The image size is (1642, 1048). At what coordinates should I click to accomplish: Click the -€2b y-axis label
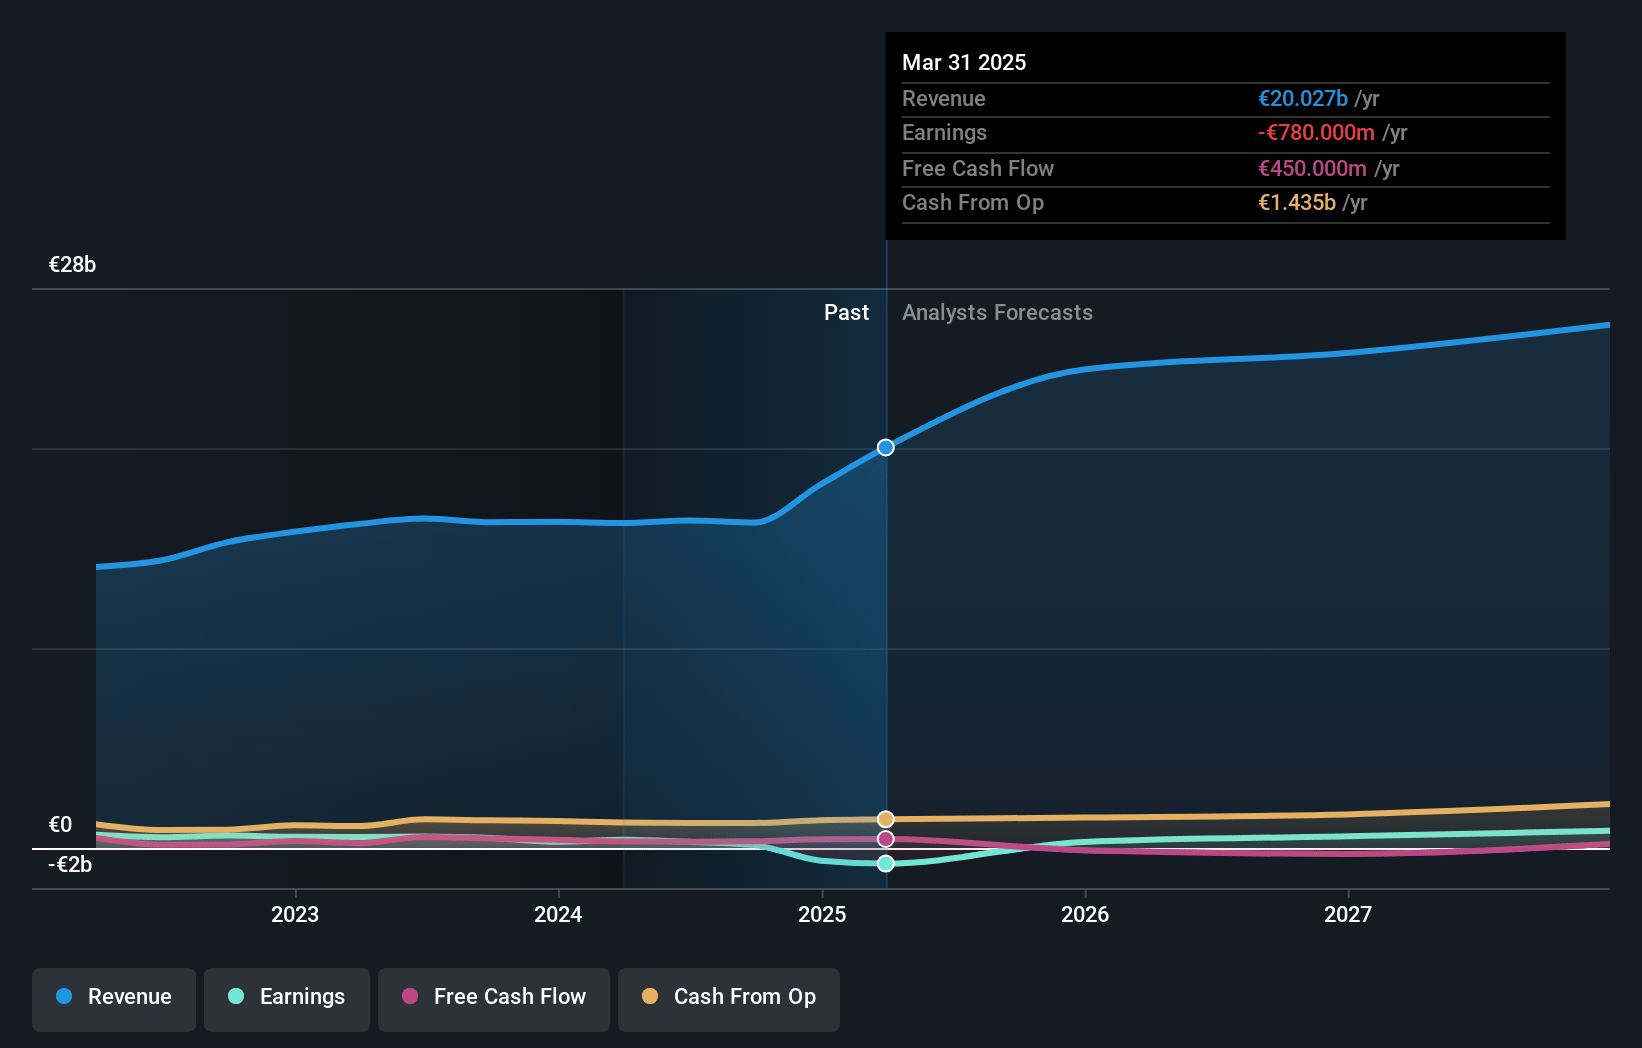click(x=70, y=865)
